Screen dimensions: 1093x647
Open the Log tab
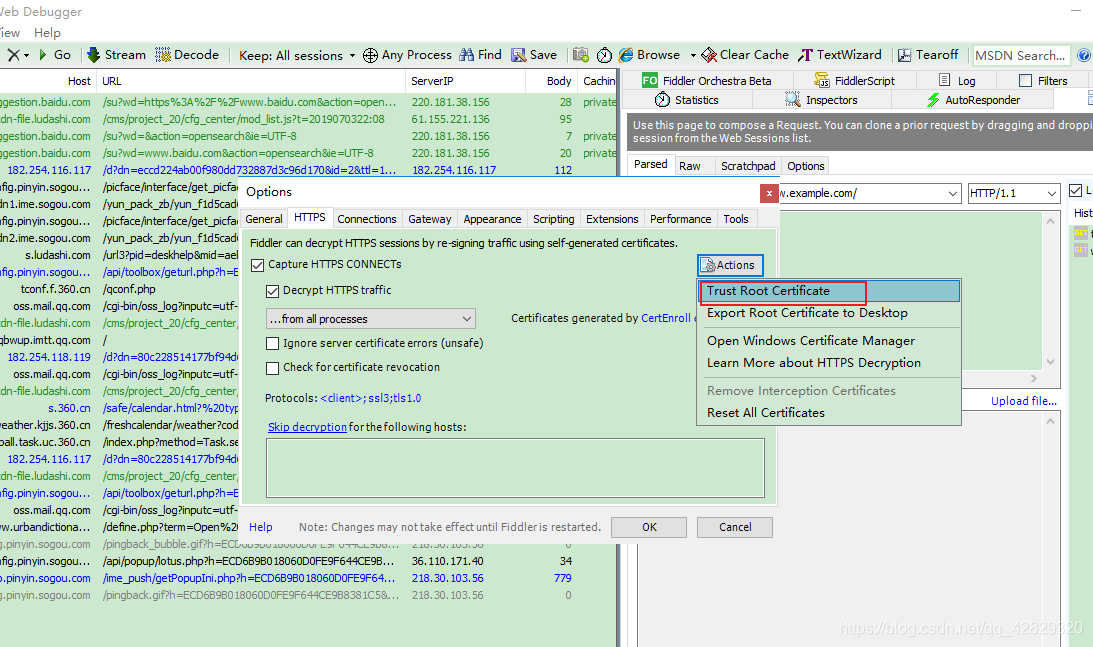957,81
